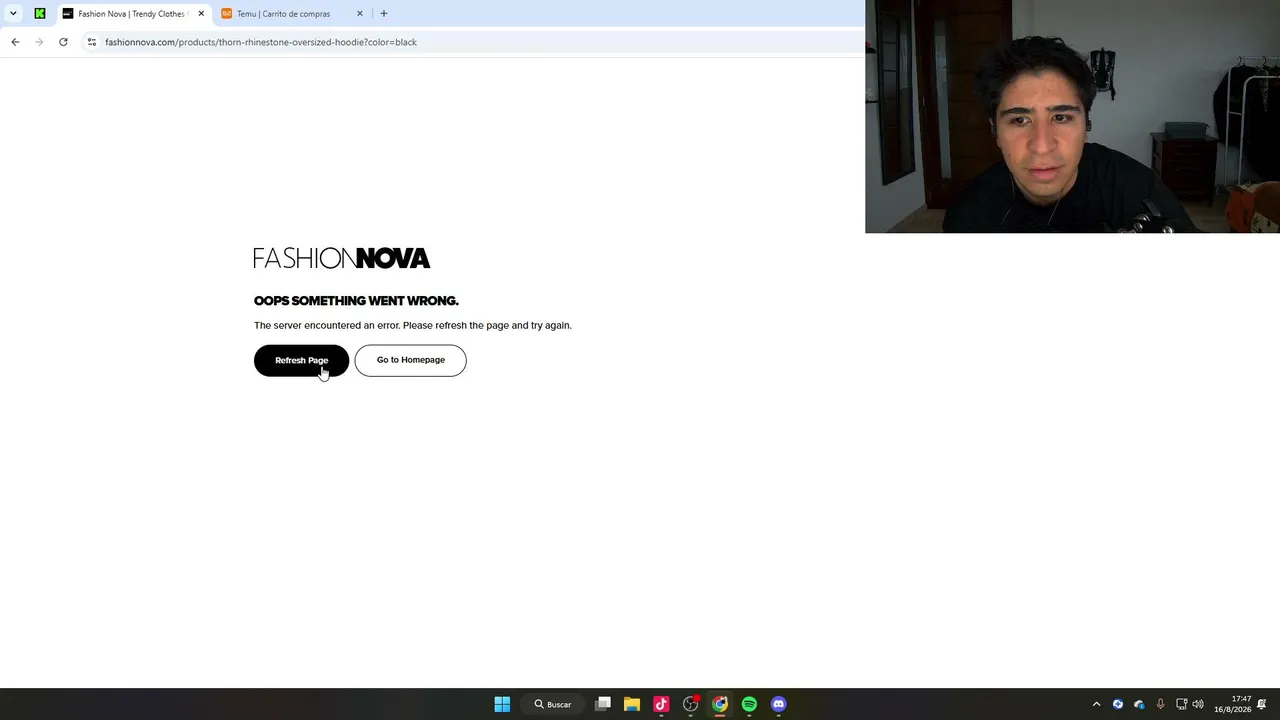Screen dimensions: 1280x720
Task: Open a new browser tab
Action: [x=384, y=14]
